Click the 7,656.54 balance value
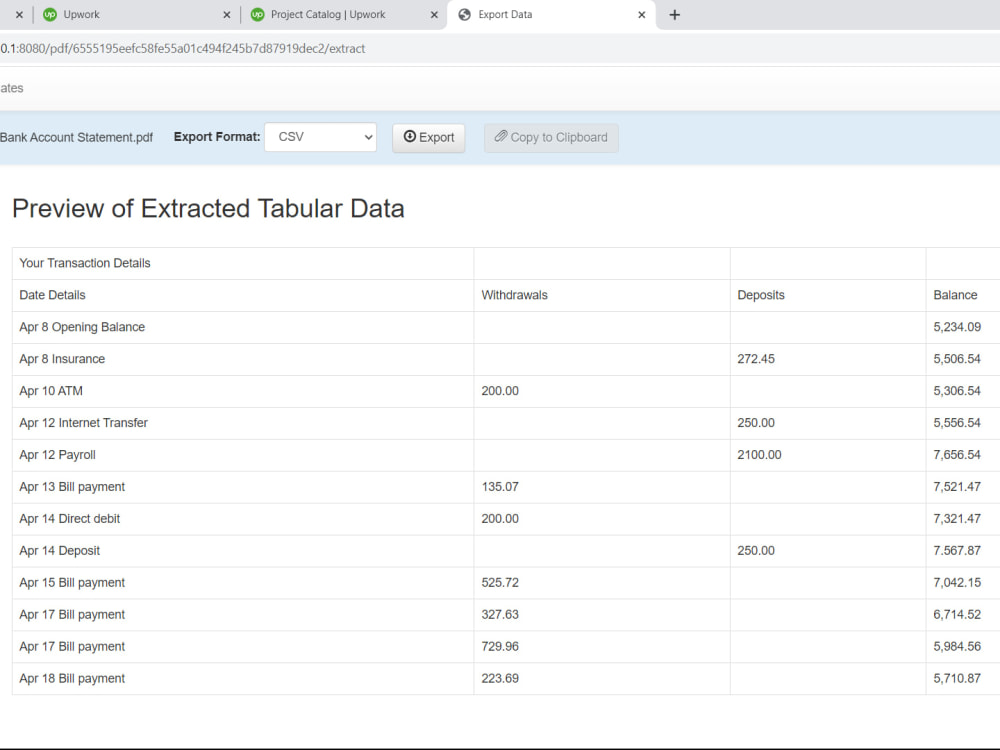1000x750 pixels. coord(957,455)
